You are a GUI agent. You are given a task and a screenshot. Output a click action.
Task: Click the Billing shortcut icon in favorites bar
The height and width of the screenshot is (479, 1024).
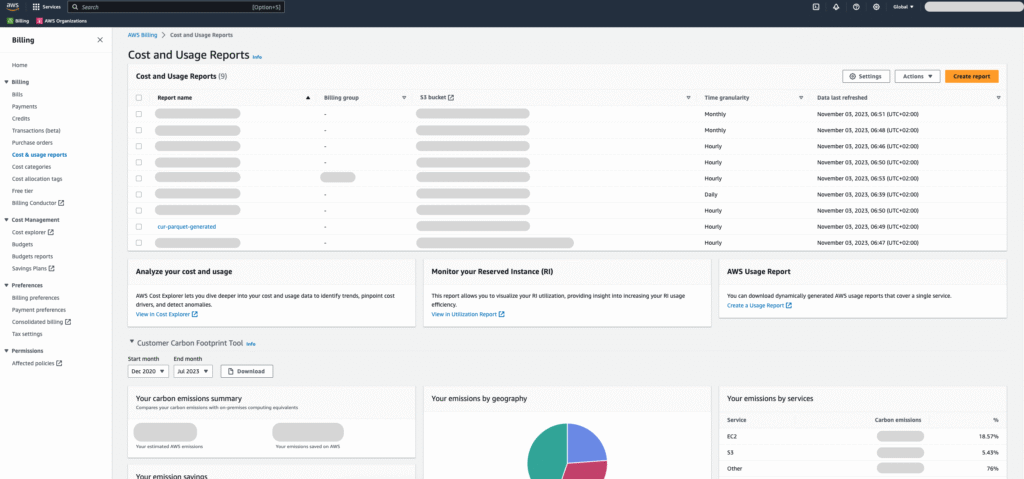click(10, 21)
